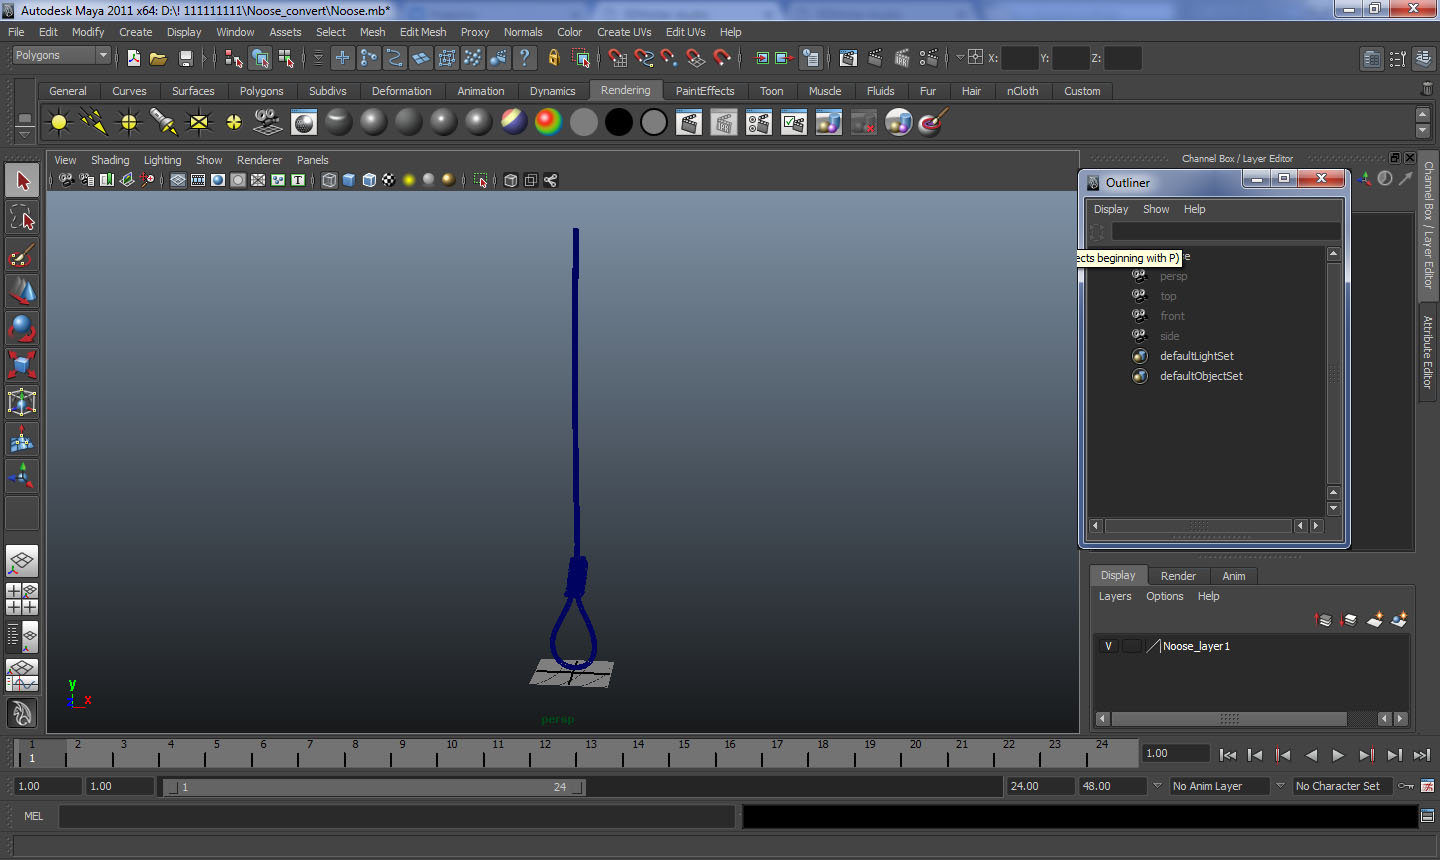Screen dimensions: 1440x860
Task: Assign the ramp shader shelf icon
Action: [548, 123]
